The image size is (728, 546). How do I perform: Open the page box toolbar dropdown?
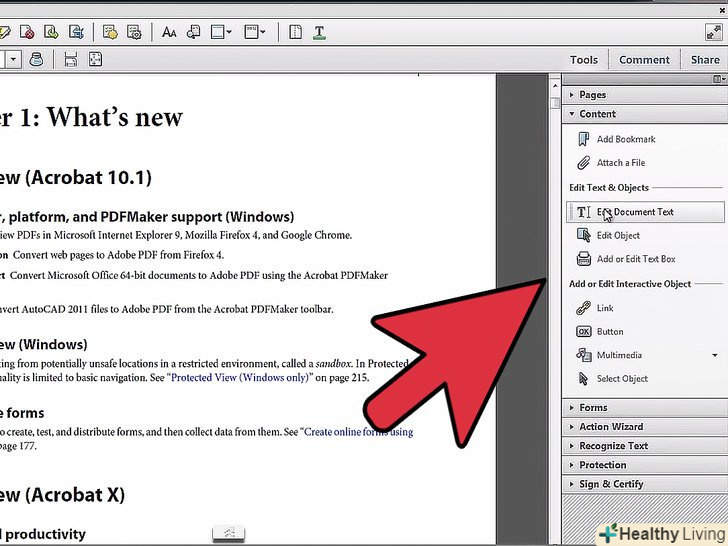(229, 32)
